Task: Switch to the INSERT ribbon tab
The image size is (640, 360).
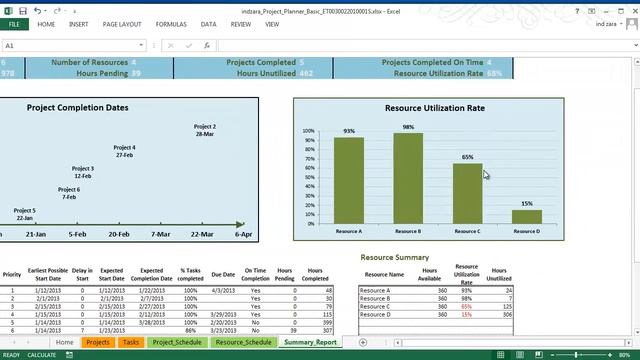Action: [x=78, y=24]
